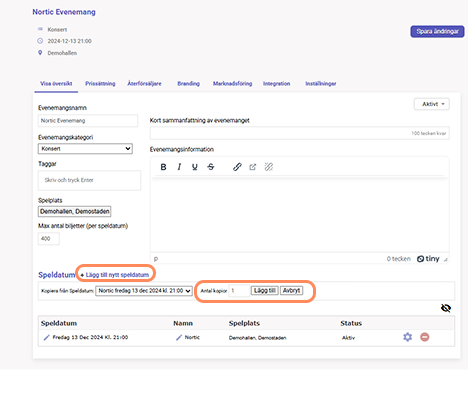The height and width of the screenshot is (399, 475).
Task: Click the red remove icon in the Nortic row
Action: pos(425,337)
